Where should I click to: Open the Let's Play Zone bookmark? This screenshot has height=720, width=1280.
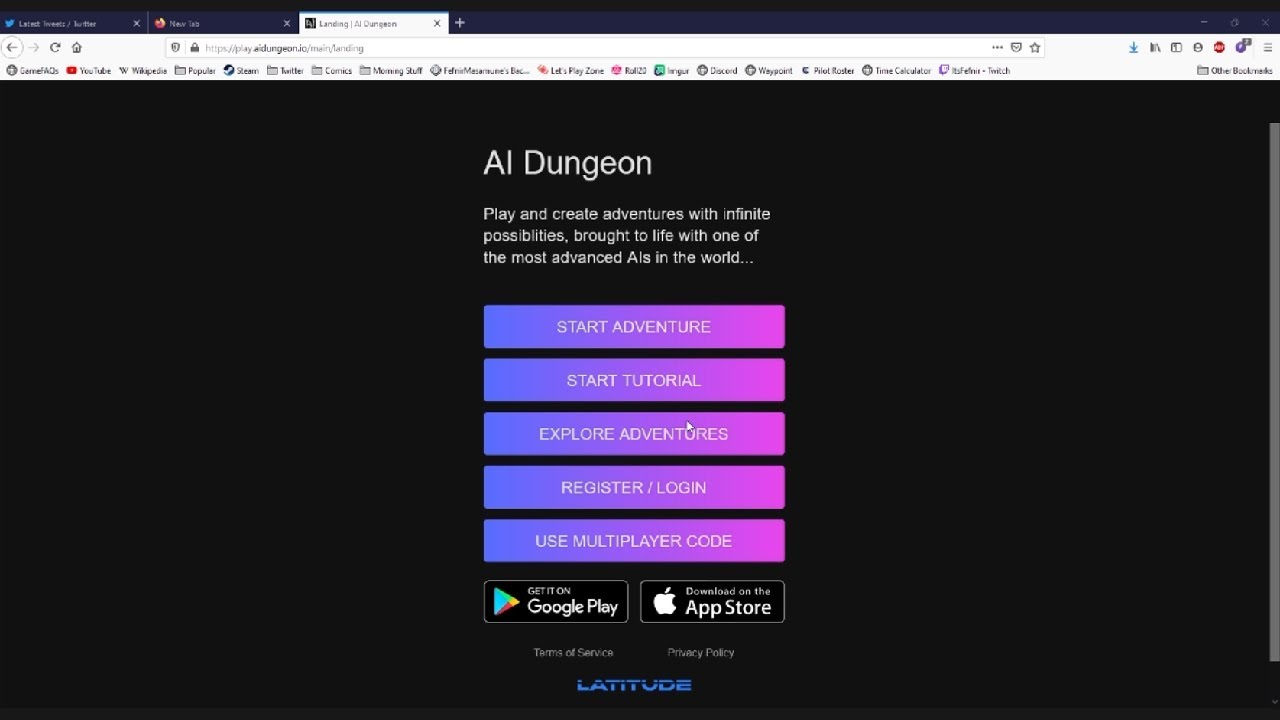(x=570, y=71)
